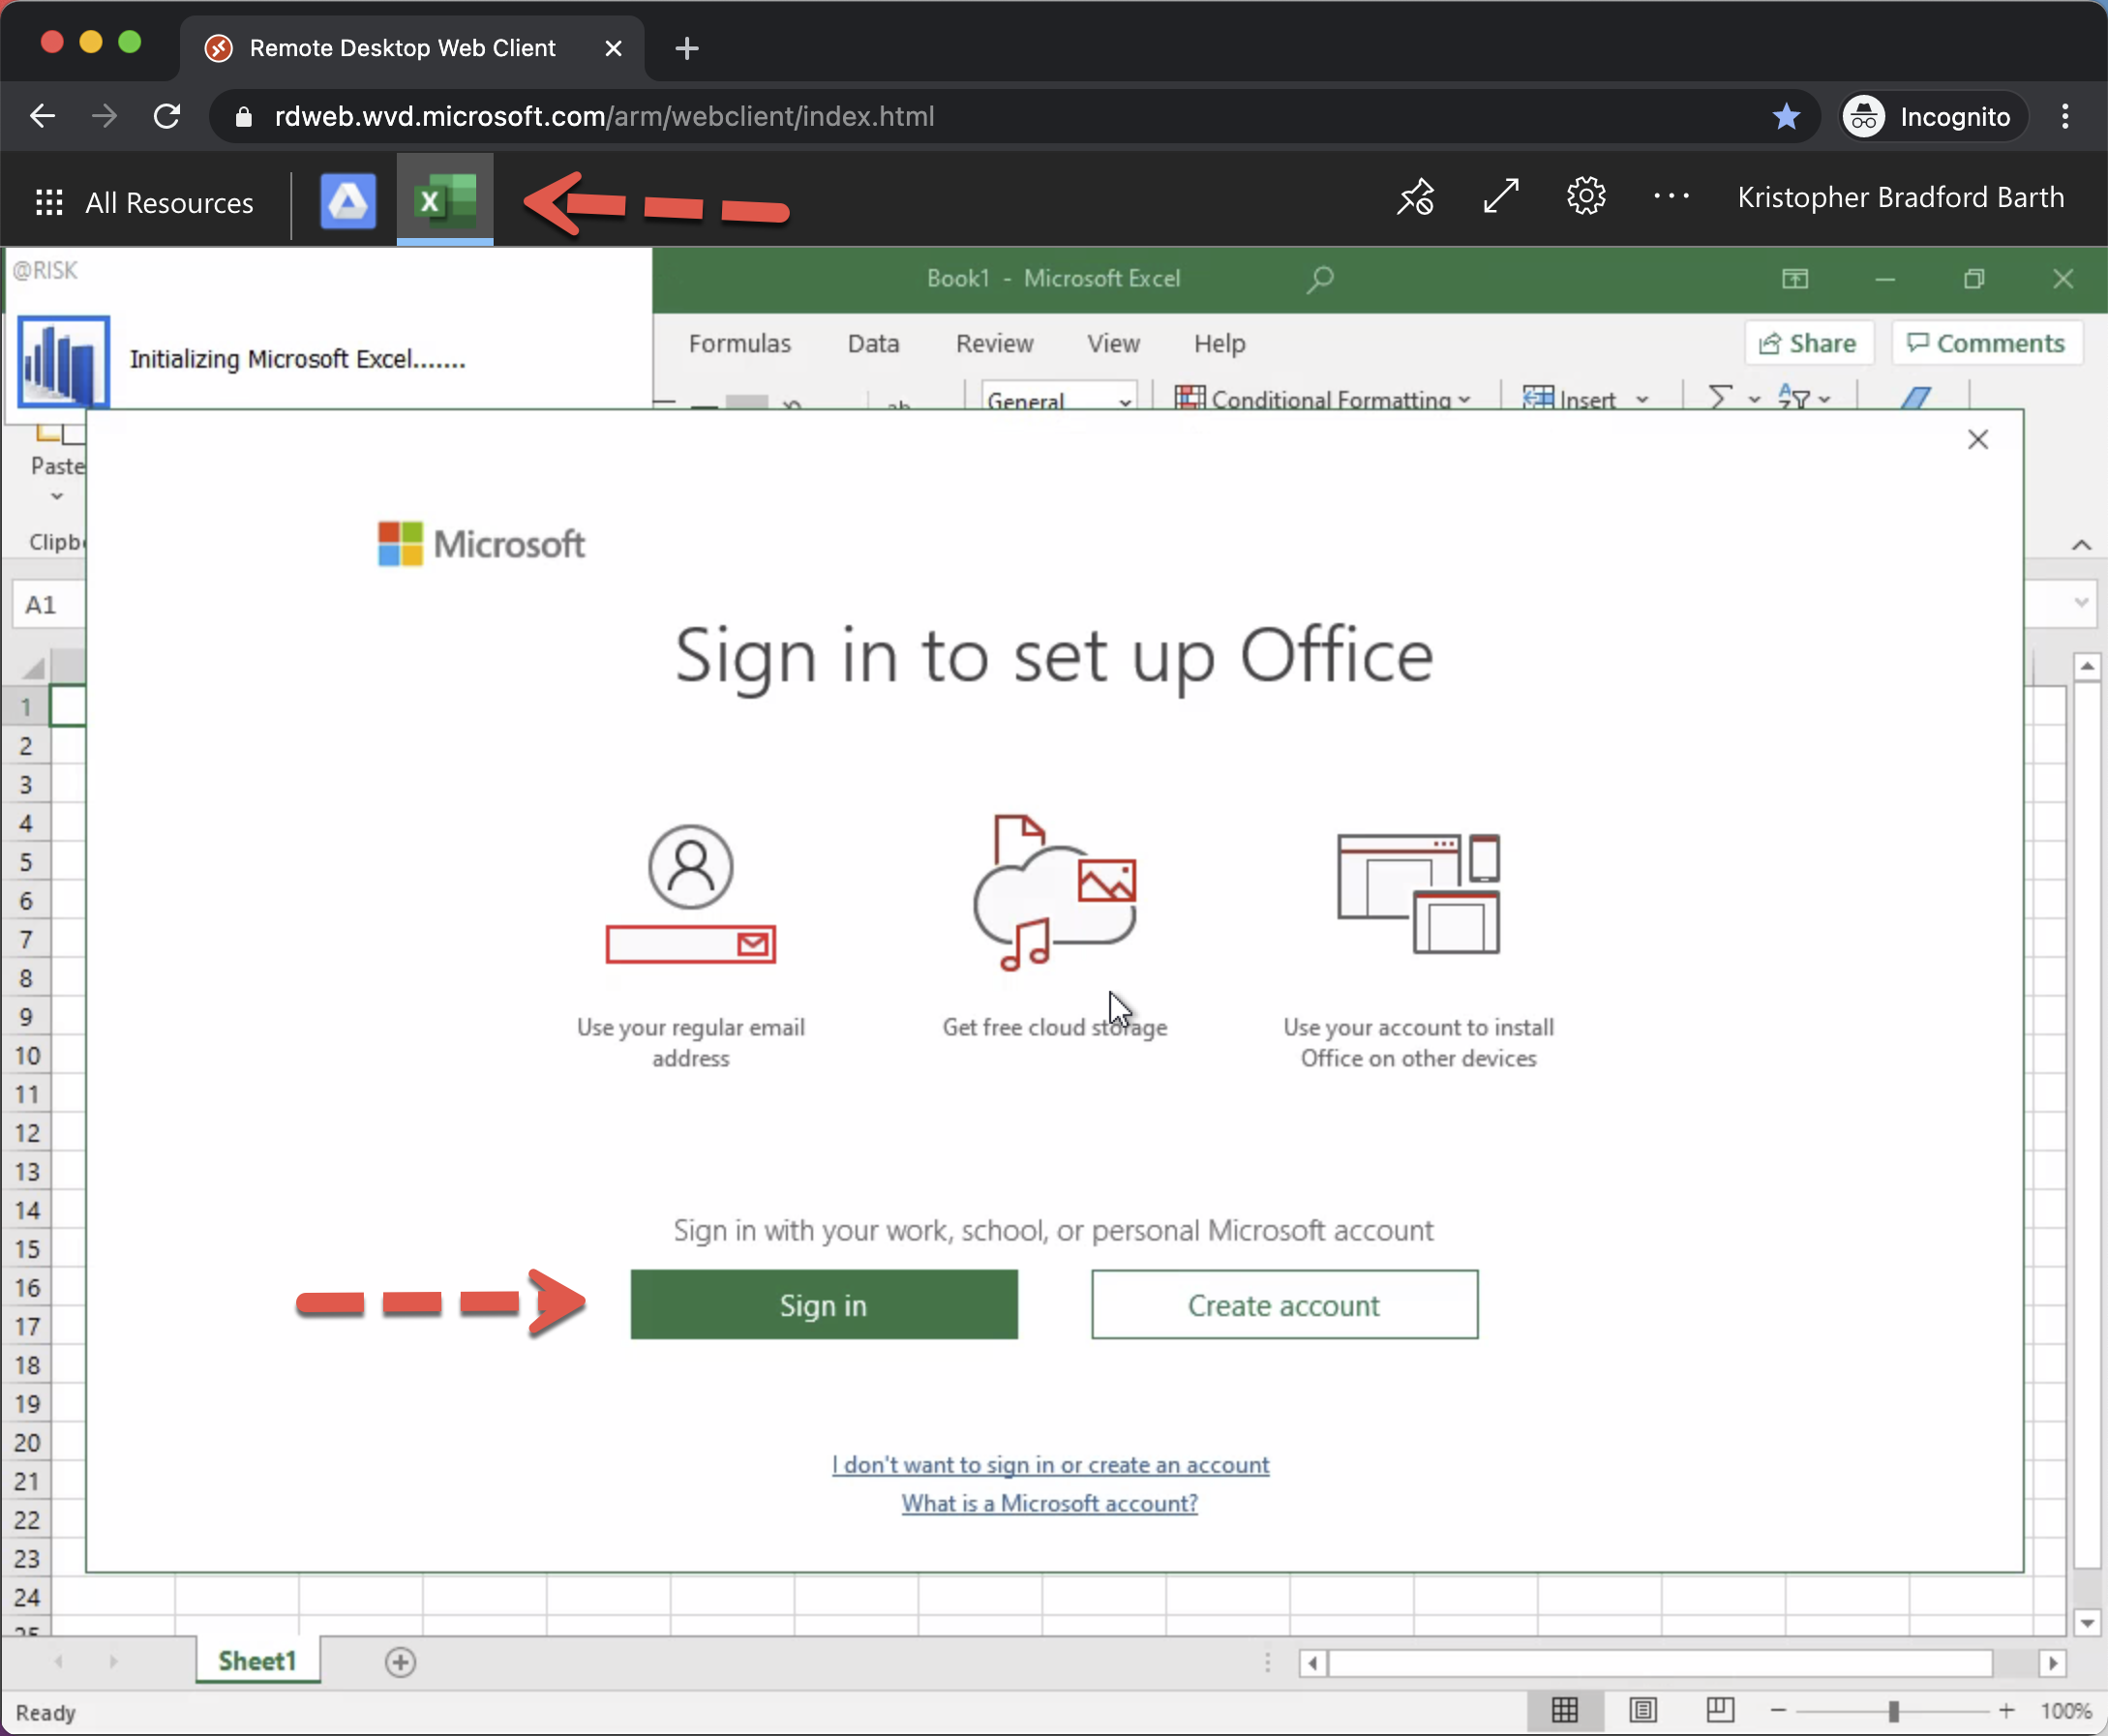The width and height of the screenshot is (2108, 1736).
Task: Open Chrome's three-dot menu
Action: pos(2065,117)
